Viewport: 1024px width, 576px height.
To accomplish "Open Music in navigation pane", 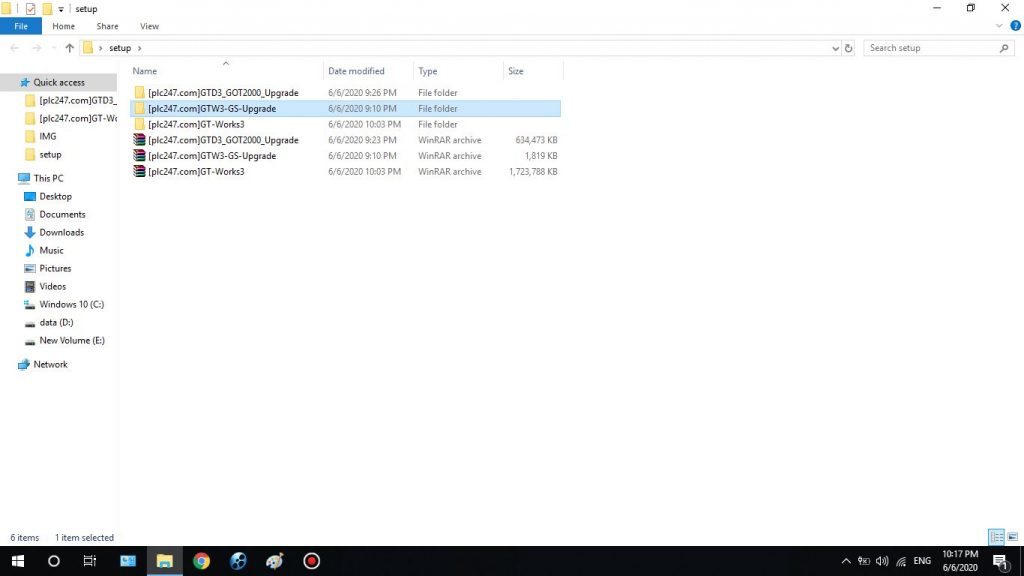I will pyautogui.click(x=51, y=250).
